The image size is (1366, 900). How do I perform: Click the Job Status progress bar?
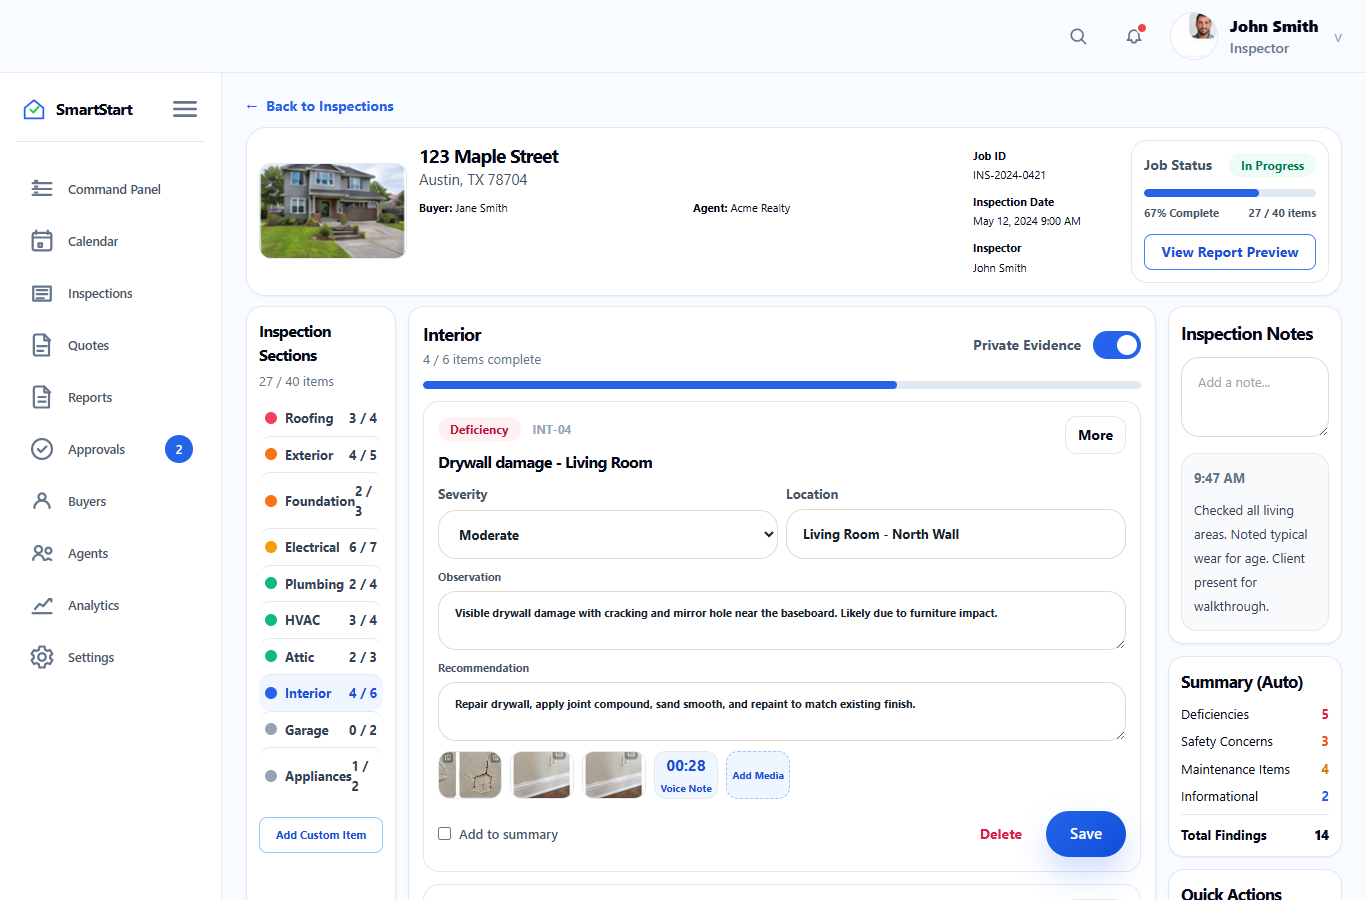tap(1230, 193)
